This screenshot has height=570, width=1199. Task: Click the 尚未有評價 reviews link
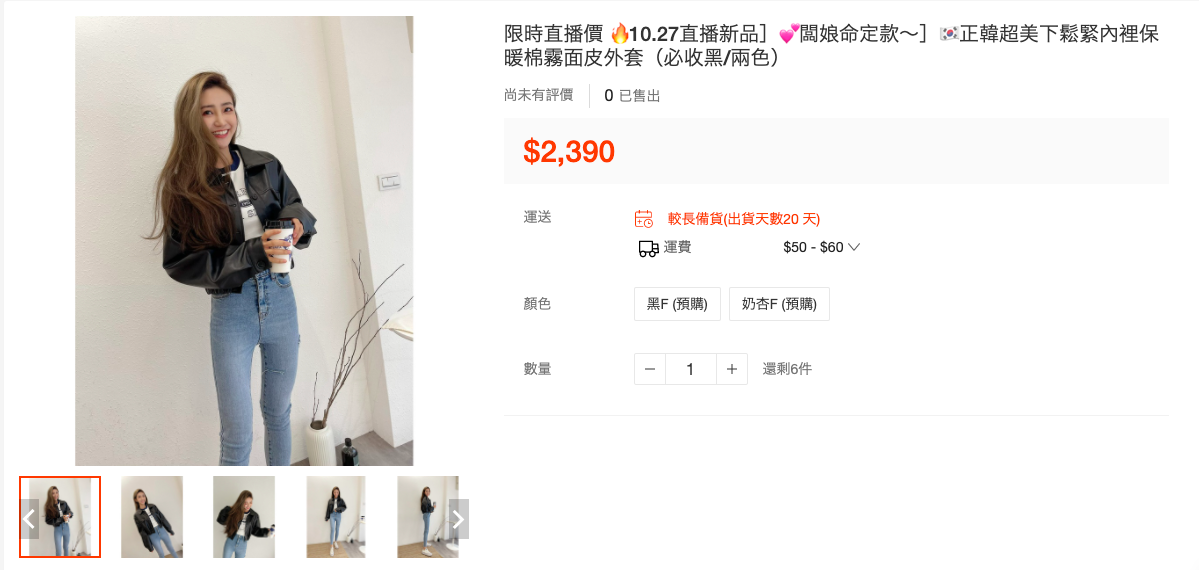point(538,95)
